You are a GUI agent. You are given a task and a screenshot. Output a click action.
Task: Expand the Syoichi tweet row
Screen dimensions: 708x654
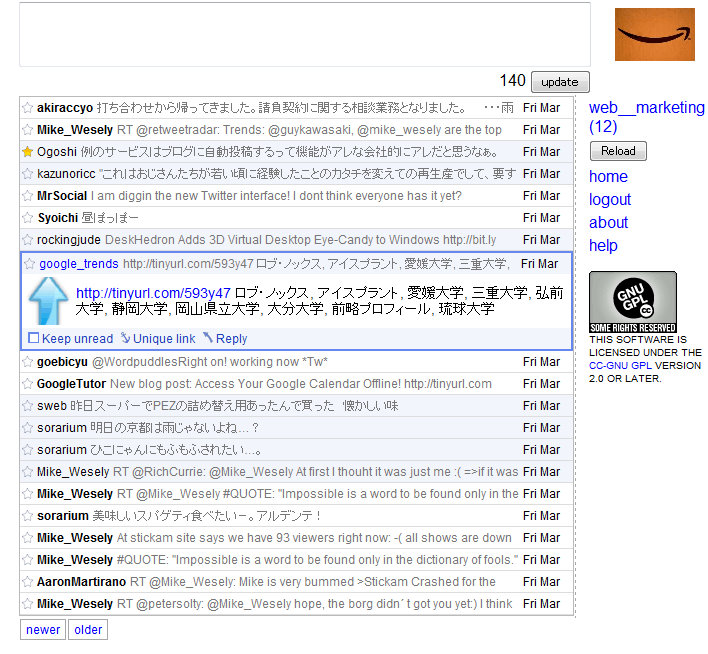(x=297, y=218)
